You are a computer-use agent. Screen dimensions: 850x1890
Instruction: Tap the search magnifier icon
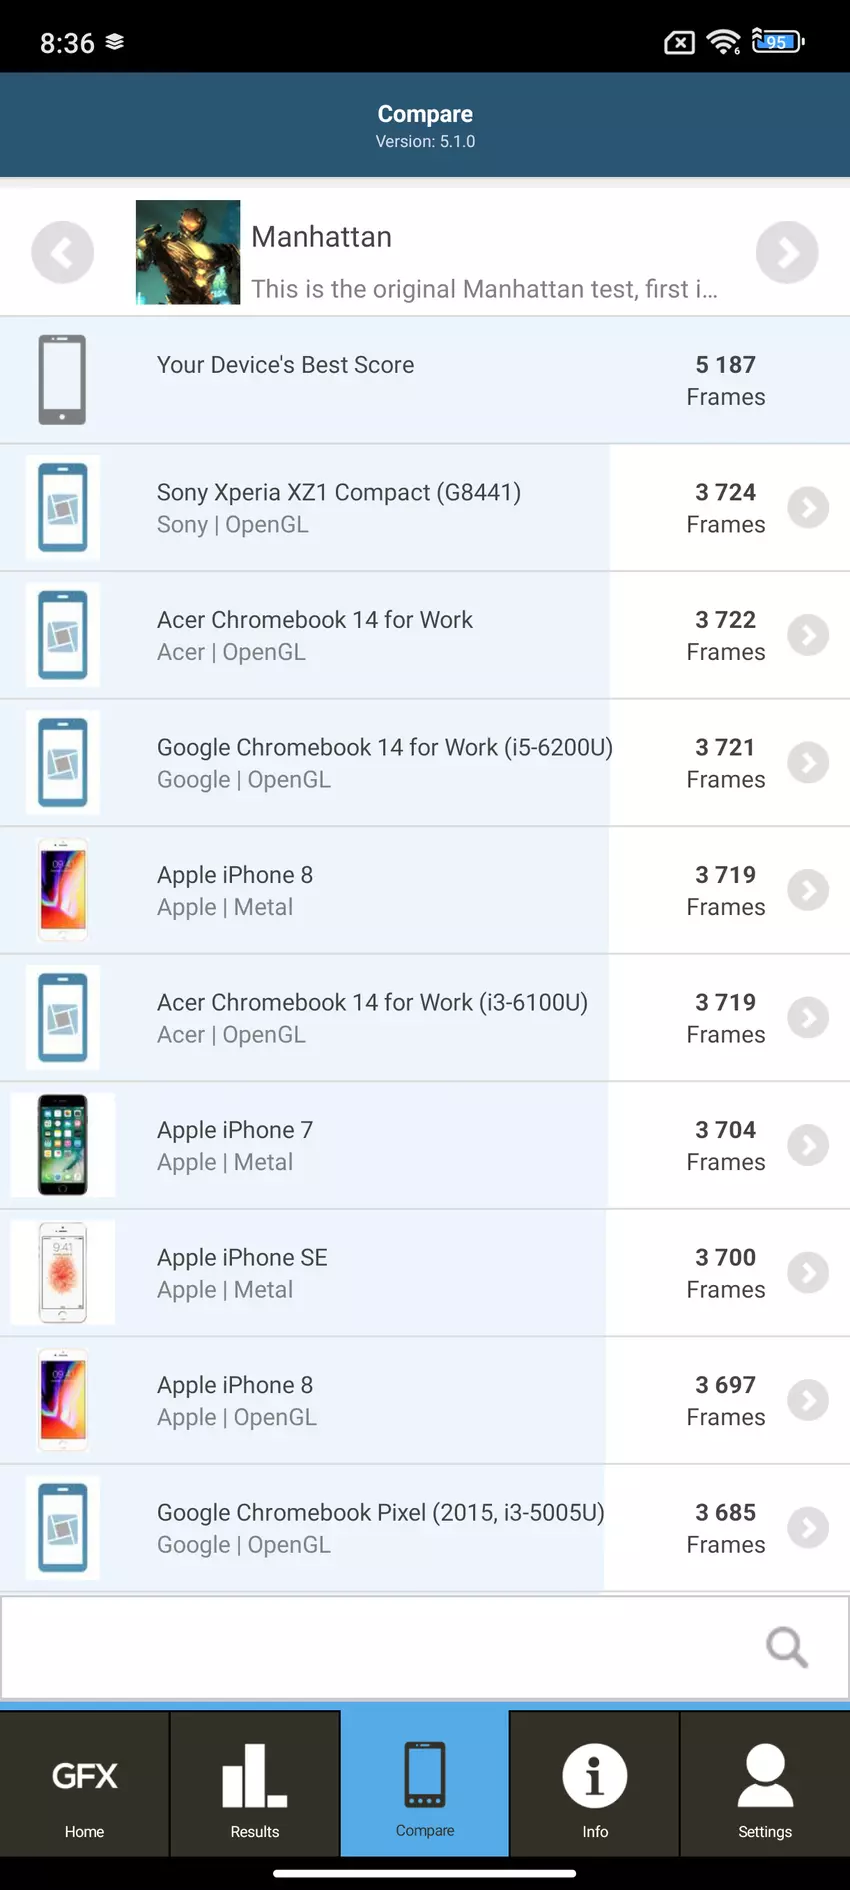click(x=786, y=1647)
